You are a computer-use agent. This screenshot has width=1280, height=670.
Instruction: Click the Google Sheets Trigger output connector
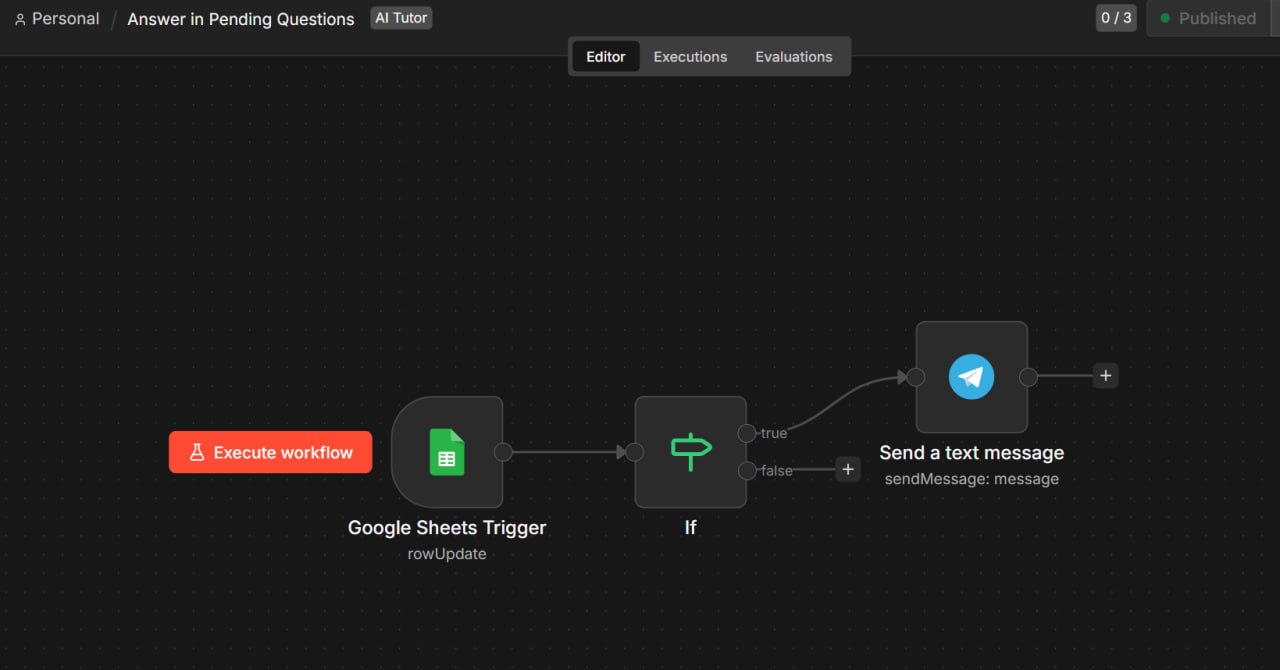[x=503, y=452]
